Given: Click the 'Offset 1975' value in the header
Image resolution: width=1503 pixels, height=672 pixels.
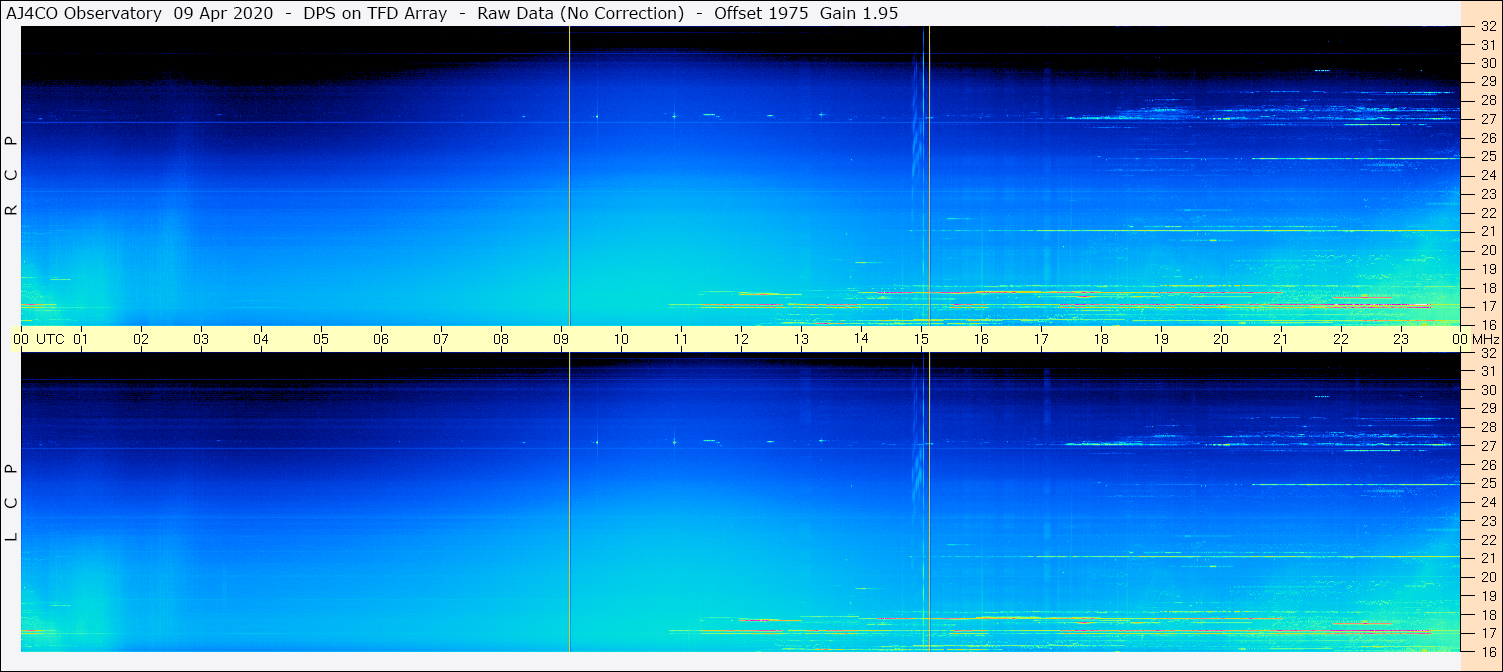Looking at the screenshot, I should click(x=760, y=13).
